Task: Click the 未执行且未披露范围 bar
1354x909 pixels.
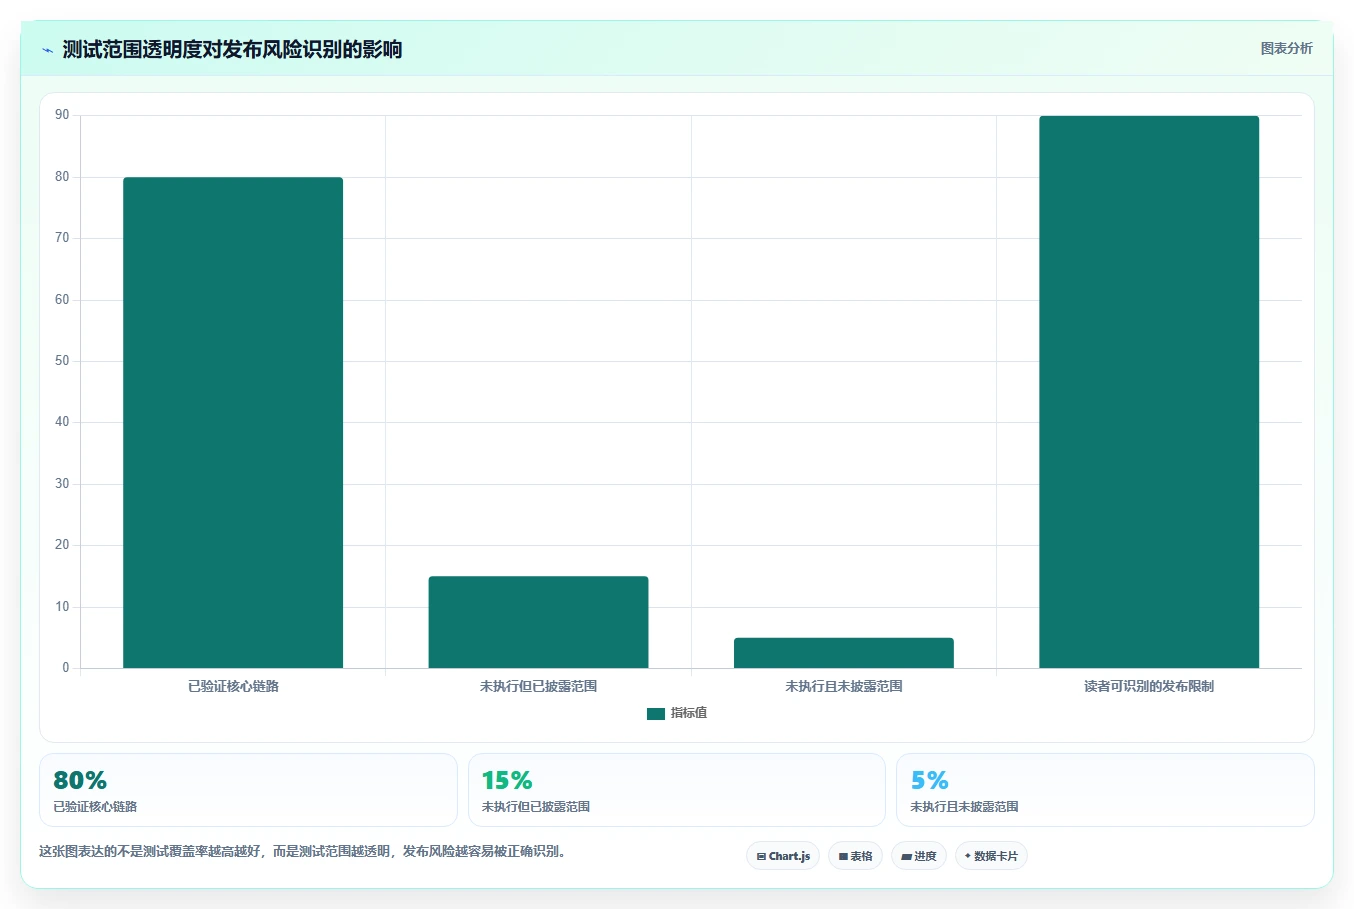Action: (x=844, y=653)
